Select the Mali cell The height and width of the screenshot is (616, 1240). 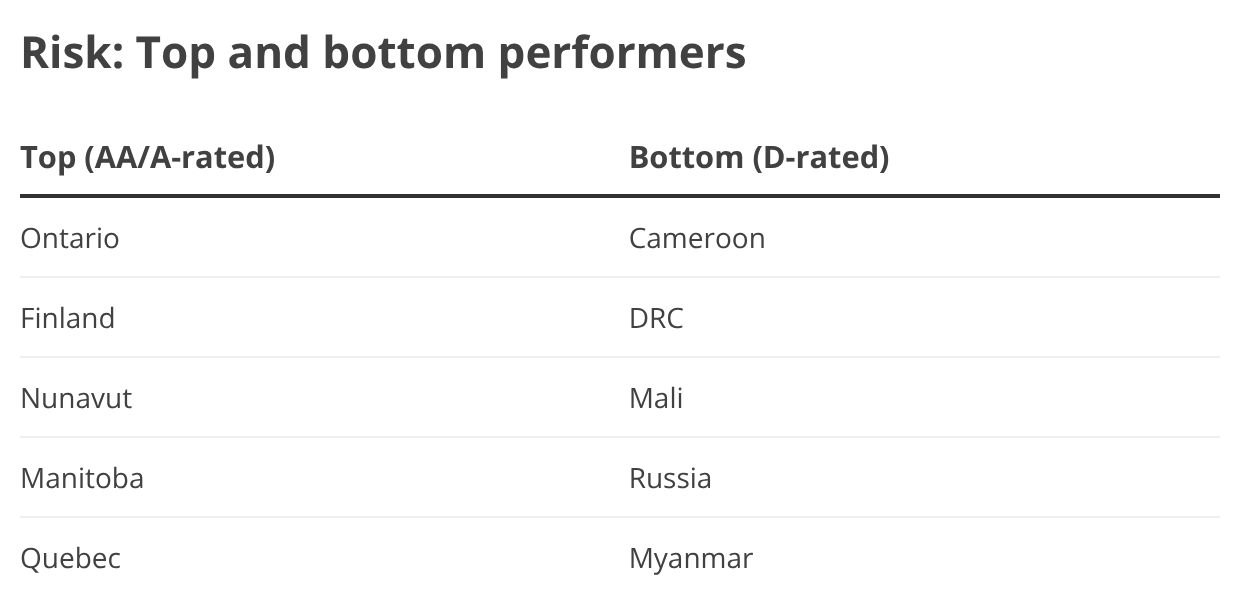656,398
